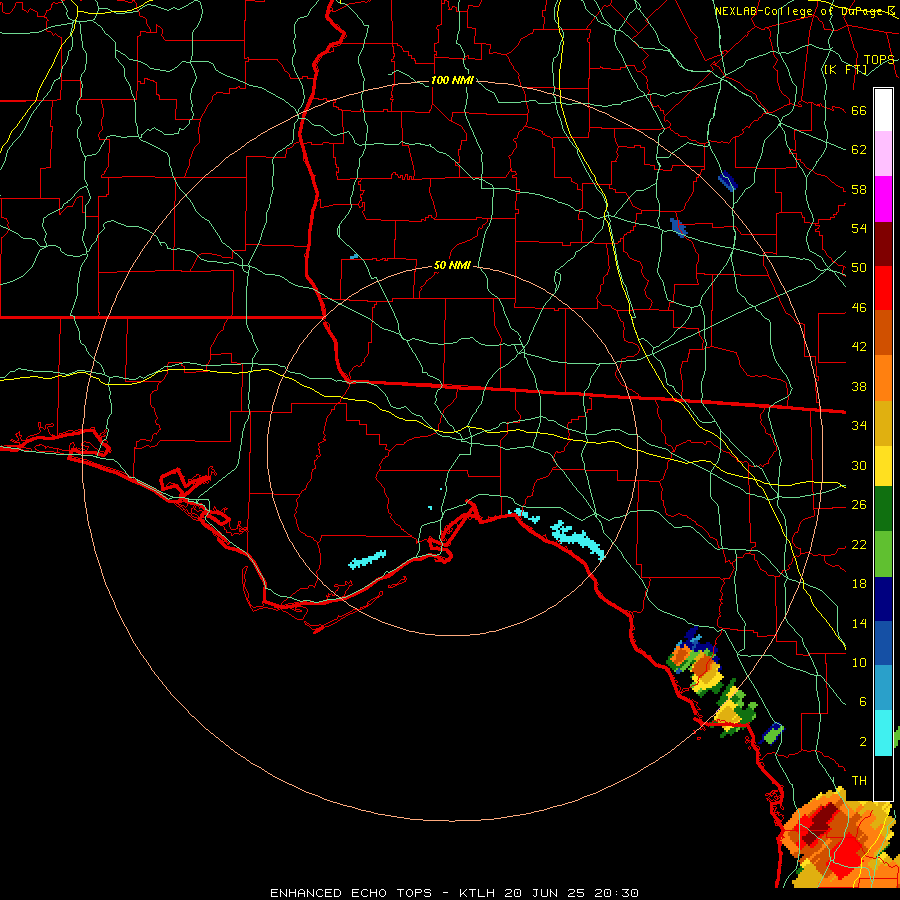Image resolution: width=900 pixels, height=900 pixels.
Task: Click the 54 legend value
Action: tap(859, 228)
